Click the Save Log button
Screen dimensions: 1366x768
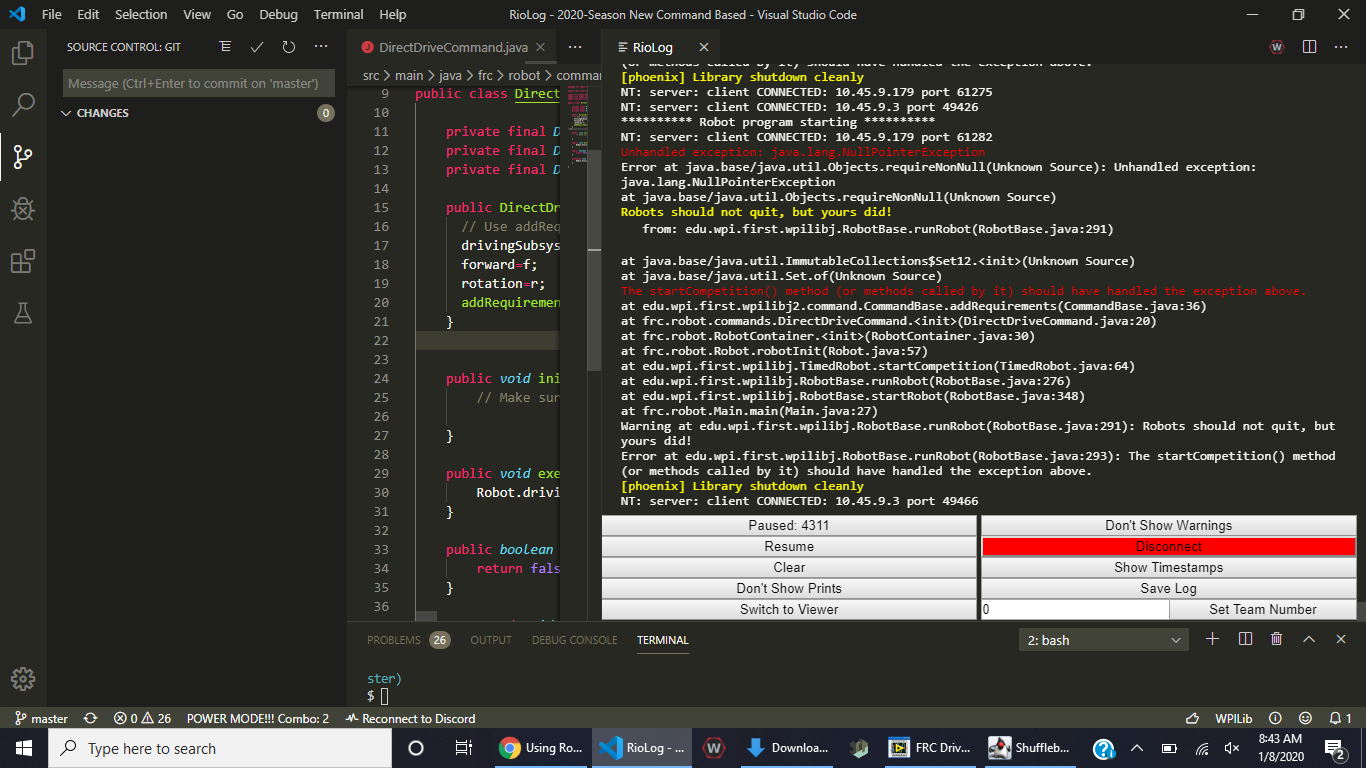(x=1168, y=588)
